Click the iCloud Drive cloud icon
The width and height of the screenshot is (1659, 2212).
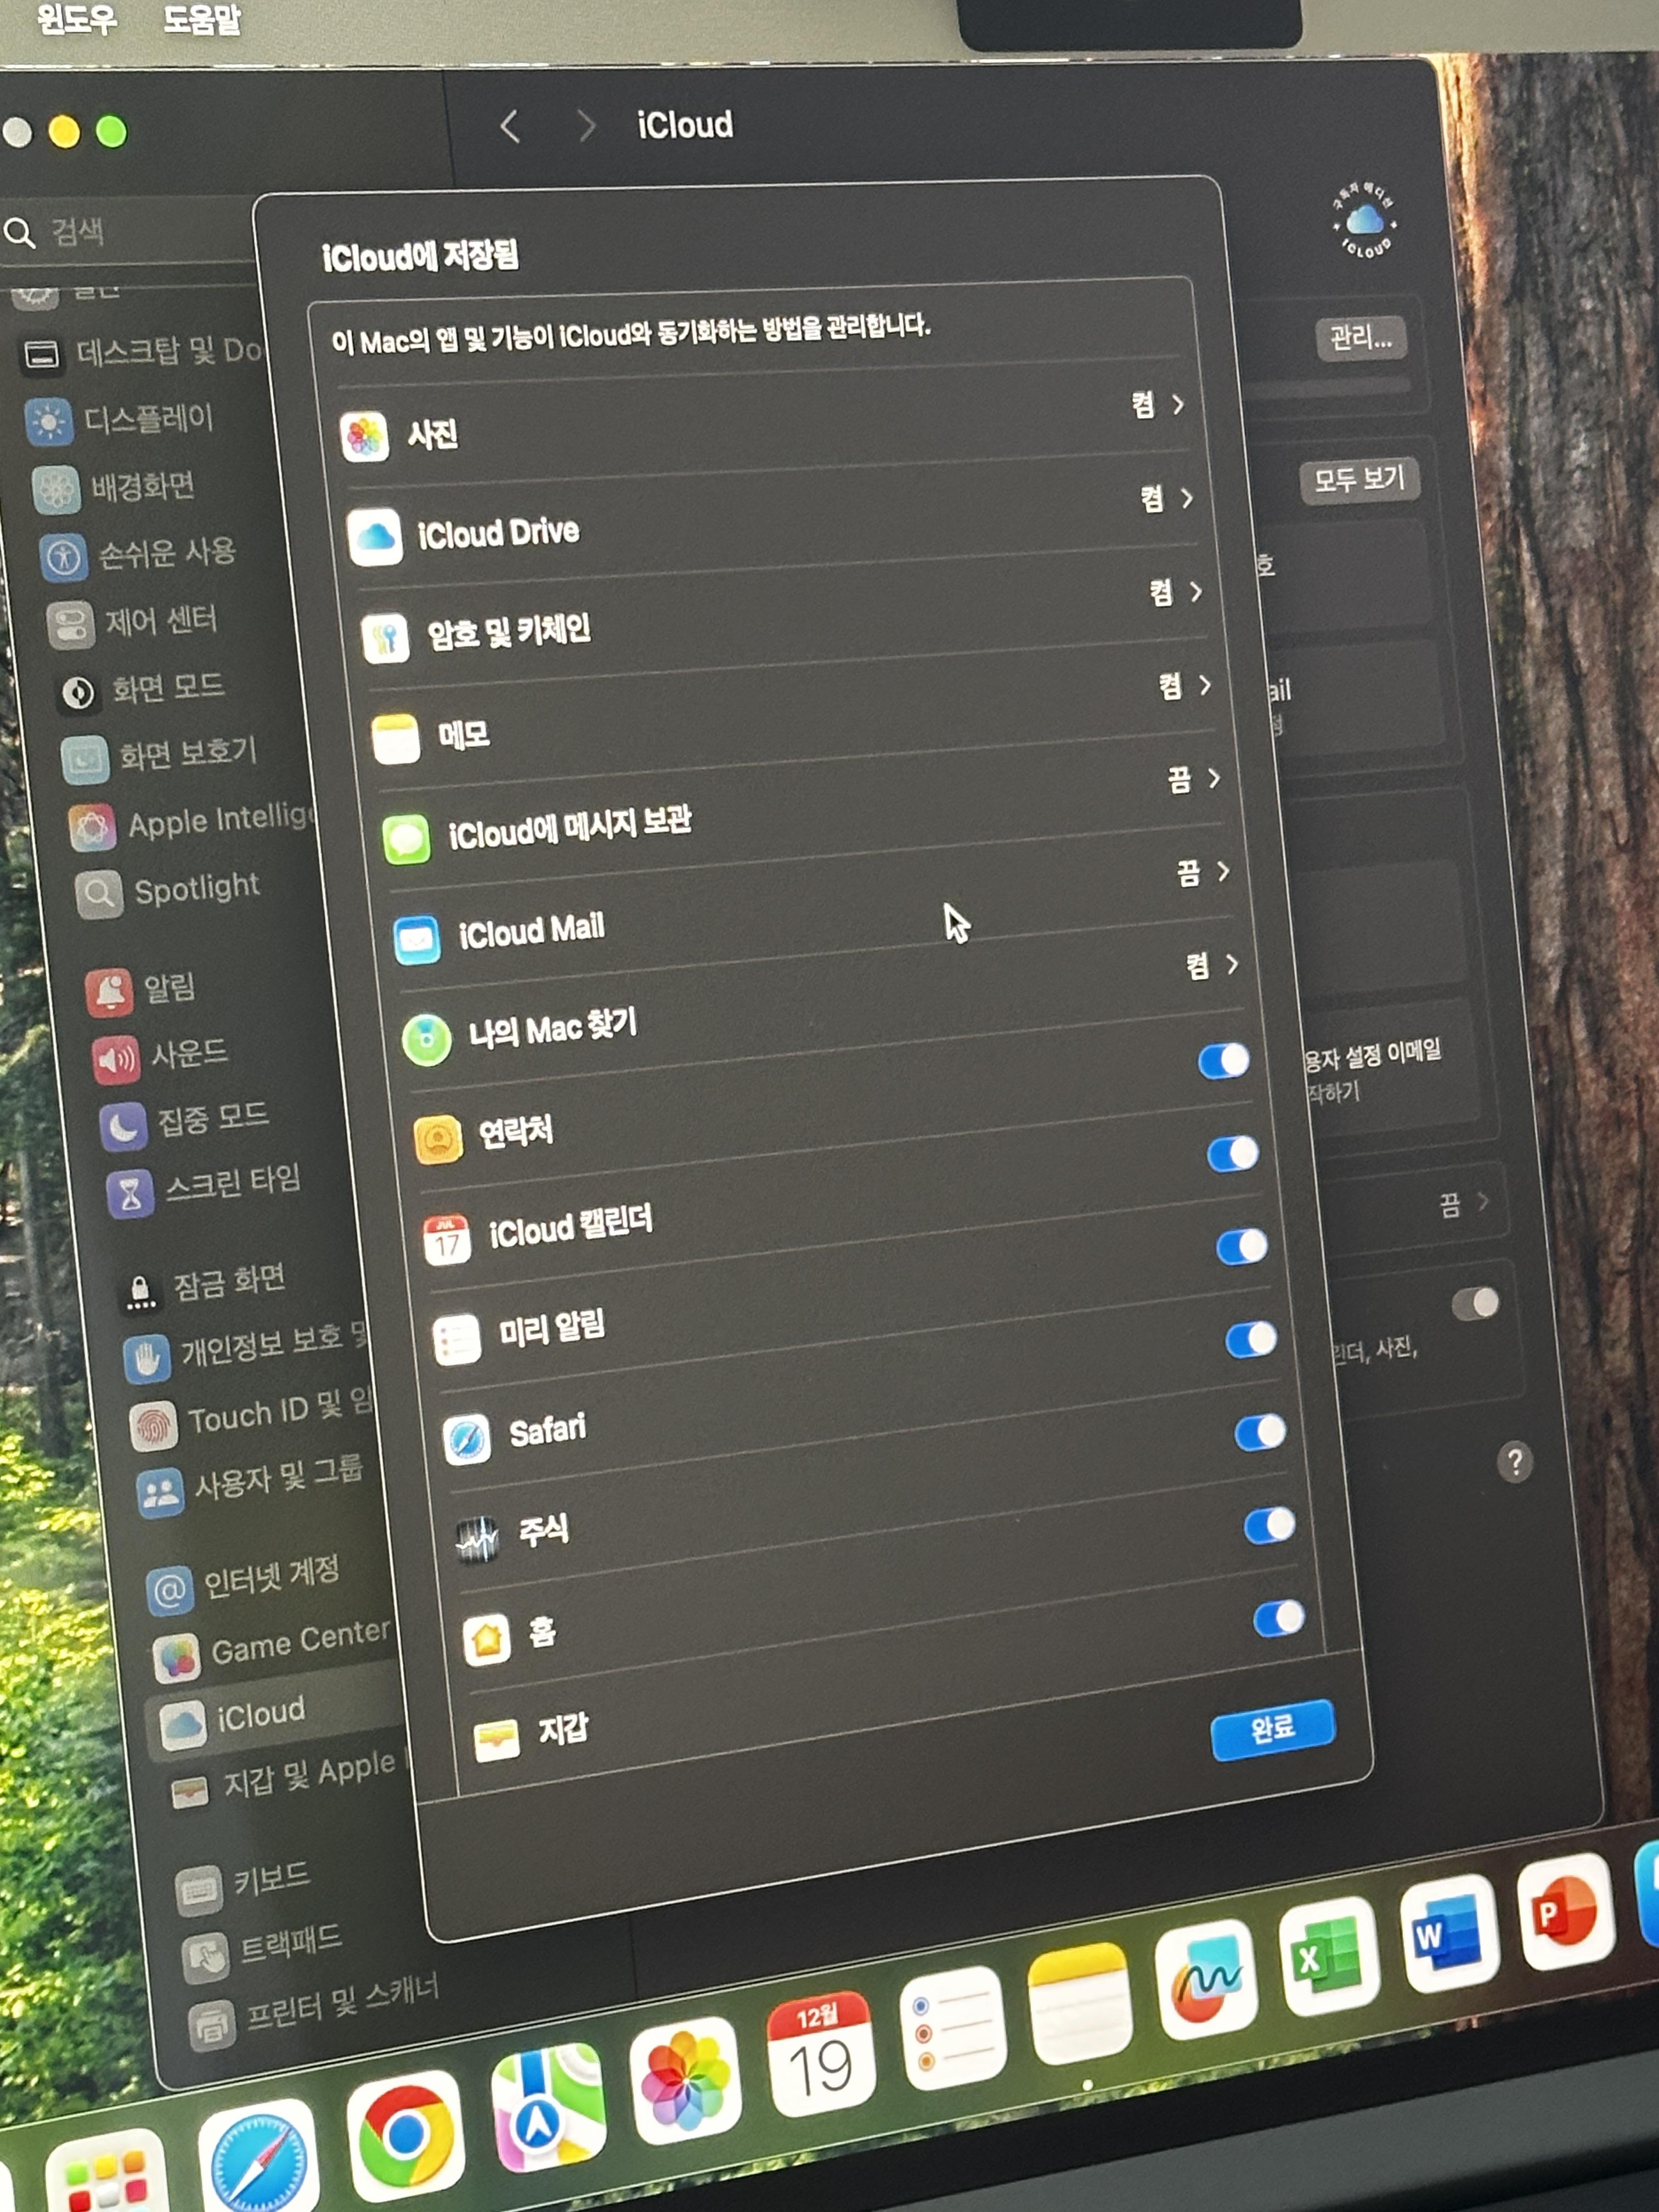point(375,537)
